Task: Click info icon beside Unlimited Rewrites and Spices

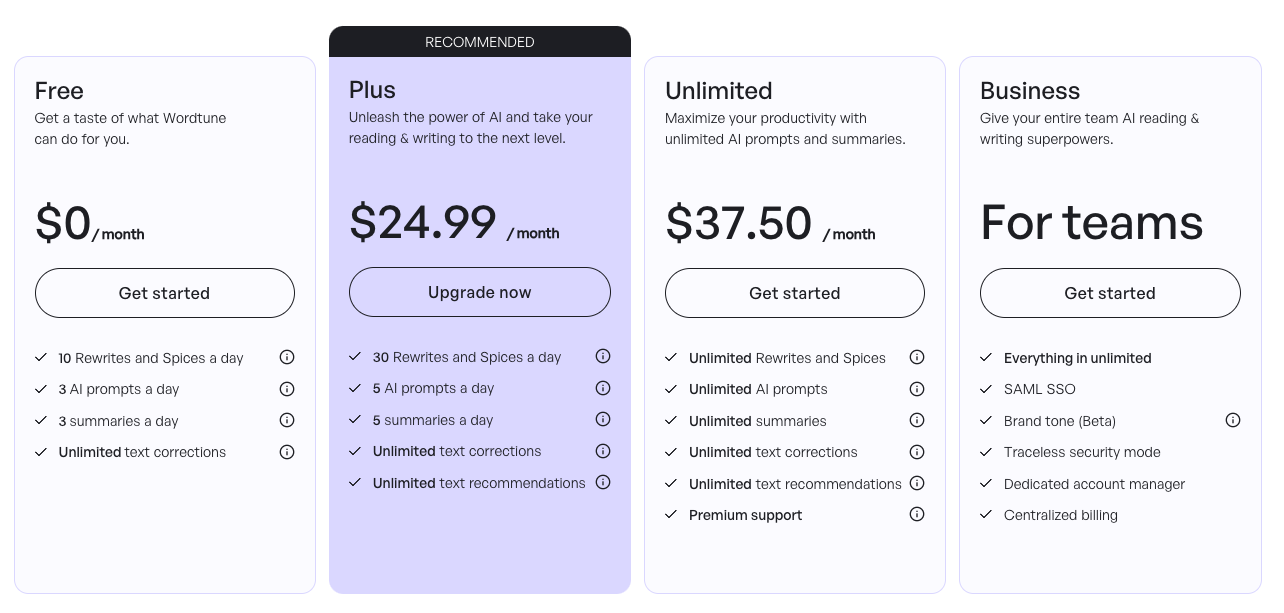Action: pyautogui.click(x=917, y=357)
